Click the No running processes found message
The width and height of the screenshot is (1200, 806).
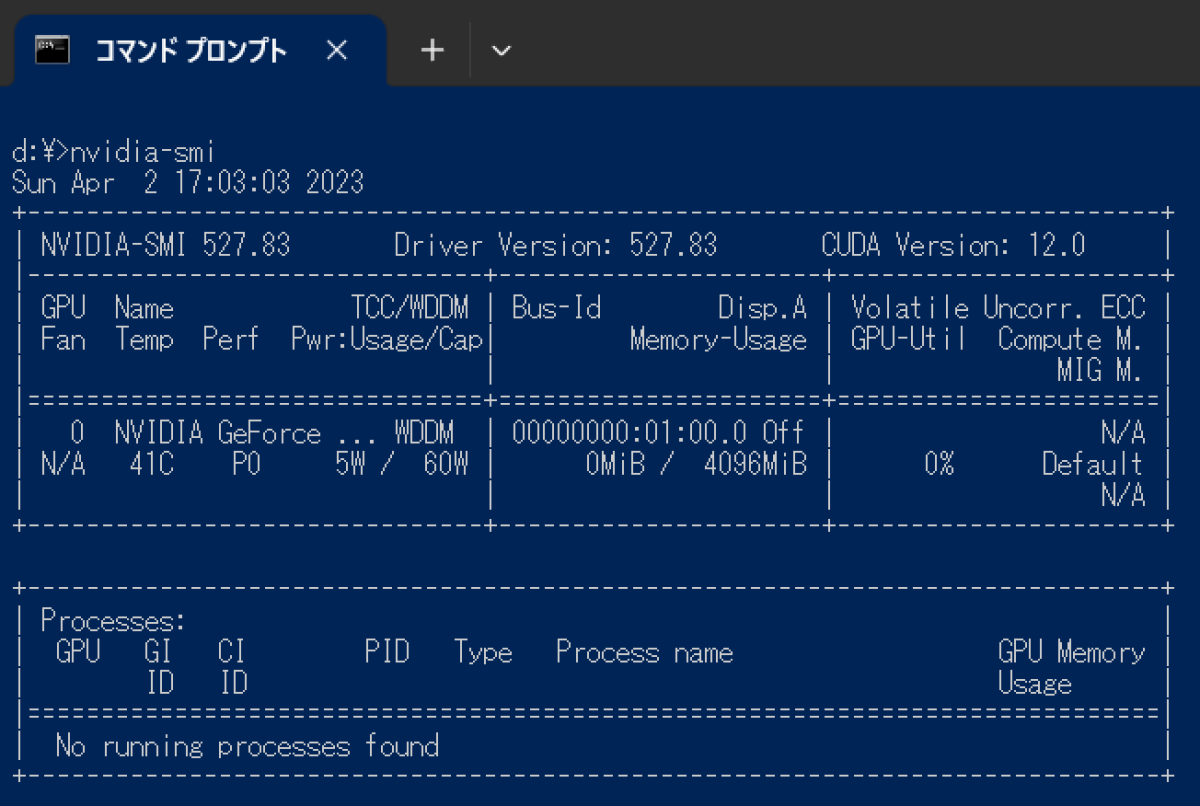coord(247,747)
